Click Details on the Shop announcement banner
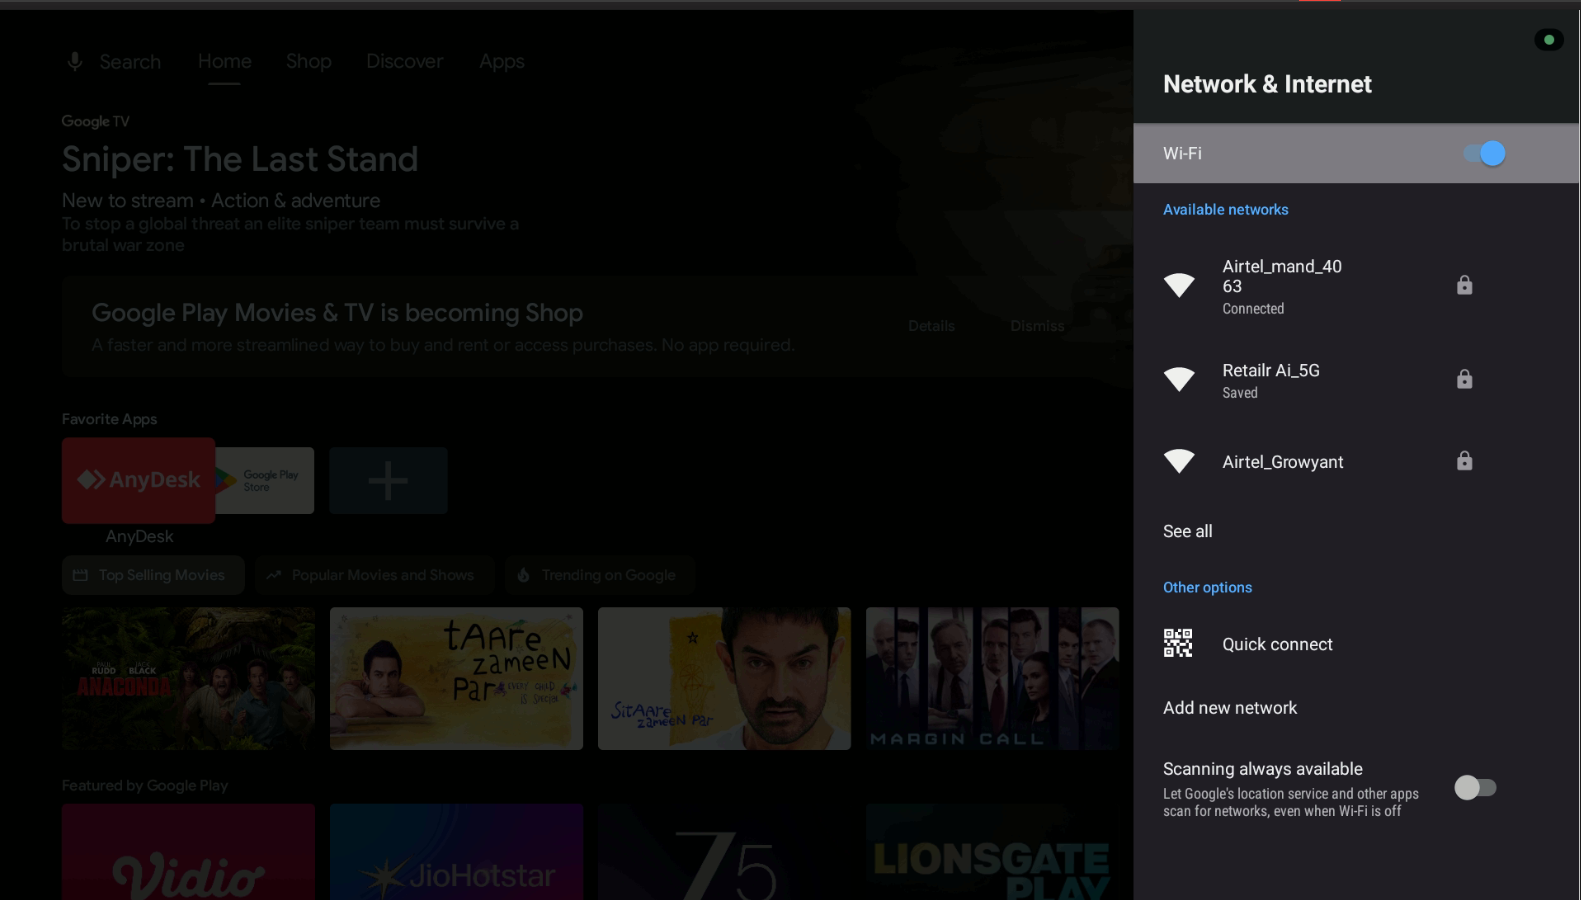The height and width of the screenshot is (900, 1581). click(x=931, y=326)
